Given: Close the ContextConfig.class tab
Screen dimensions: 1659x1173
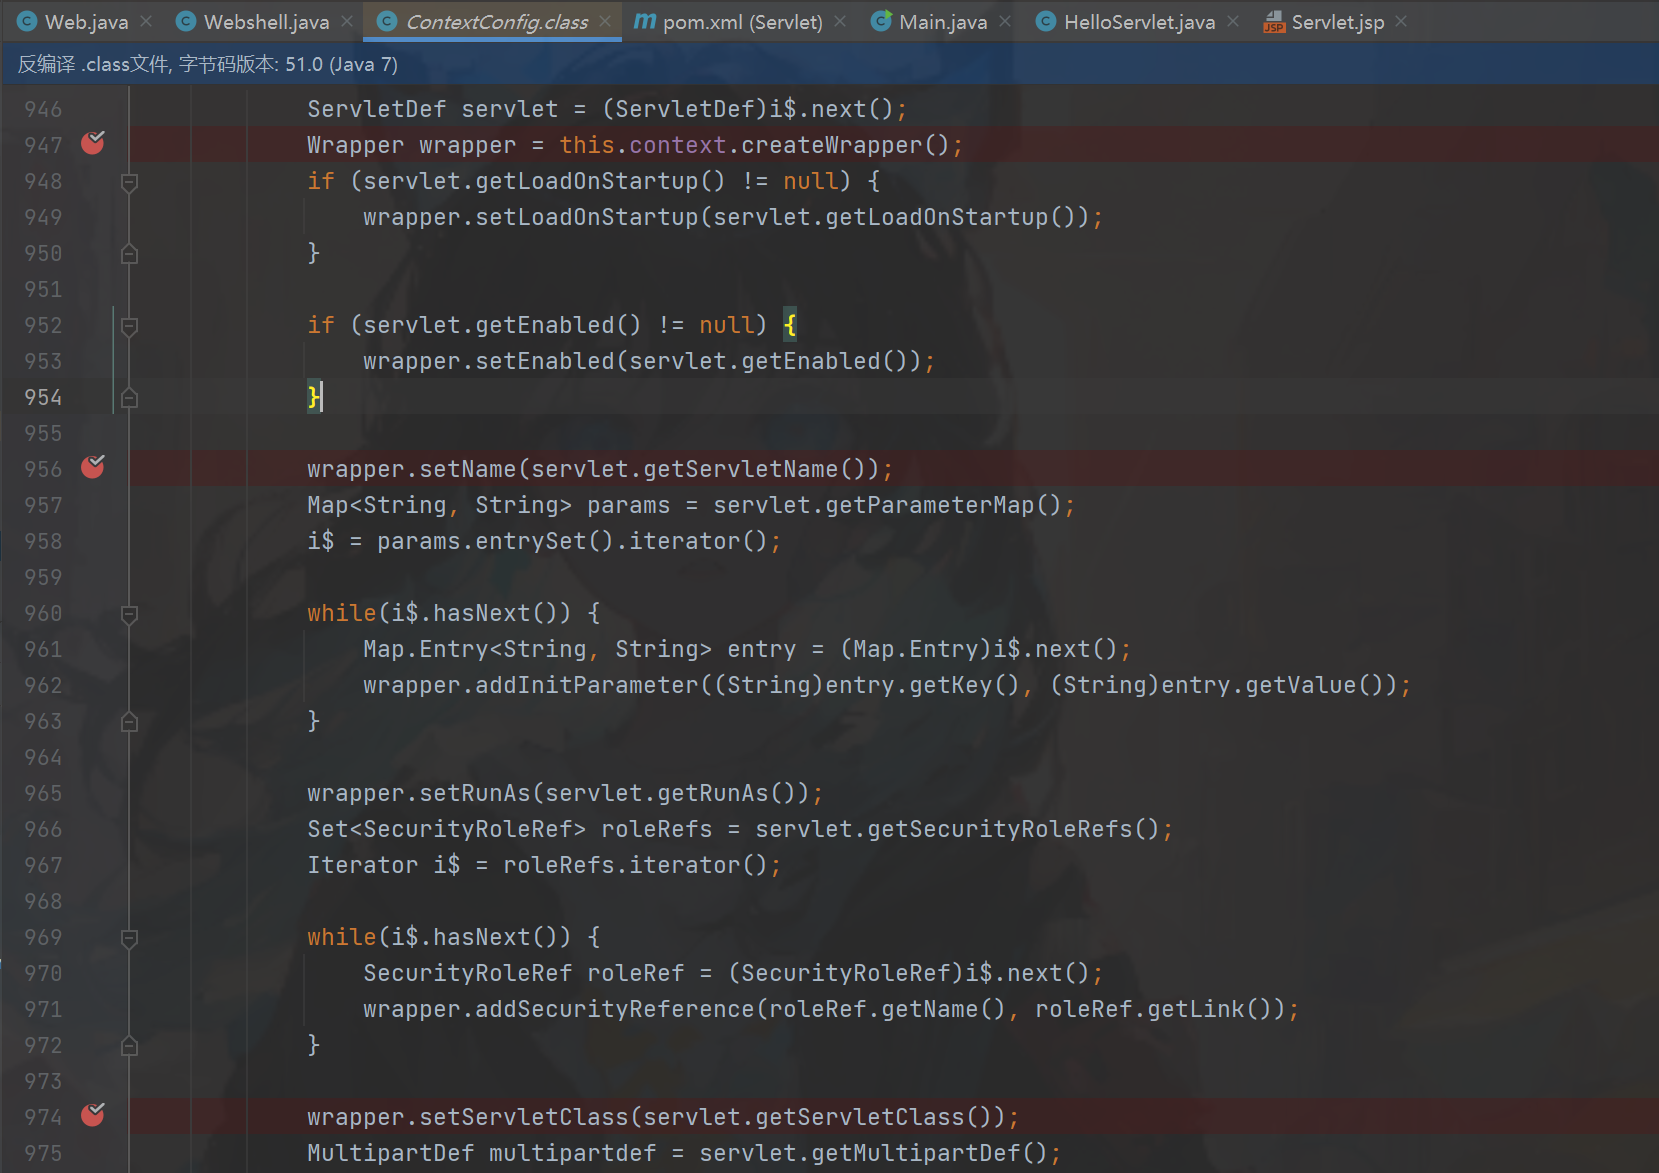Looking at the screenshot, I should tap(605, 22).
